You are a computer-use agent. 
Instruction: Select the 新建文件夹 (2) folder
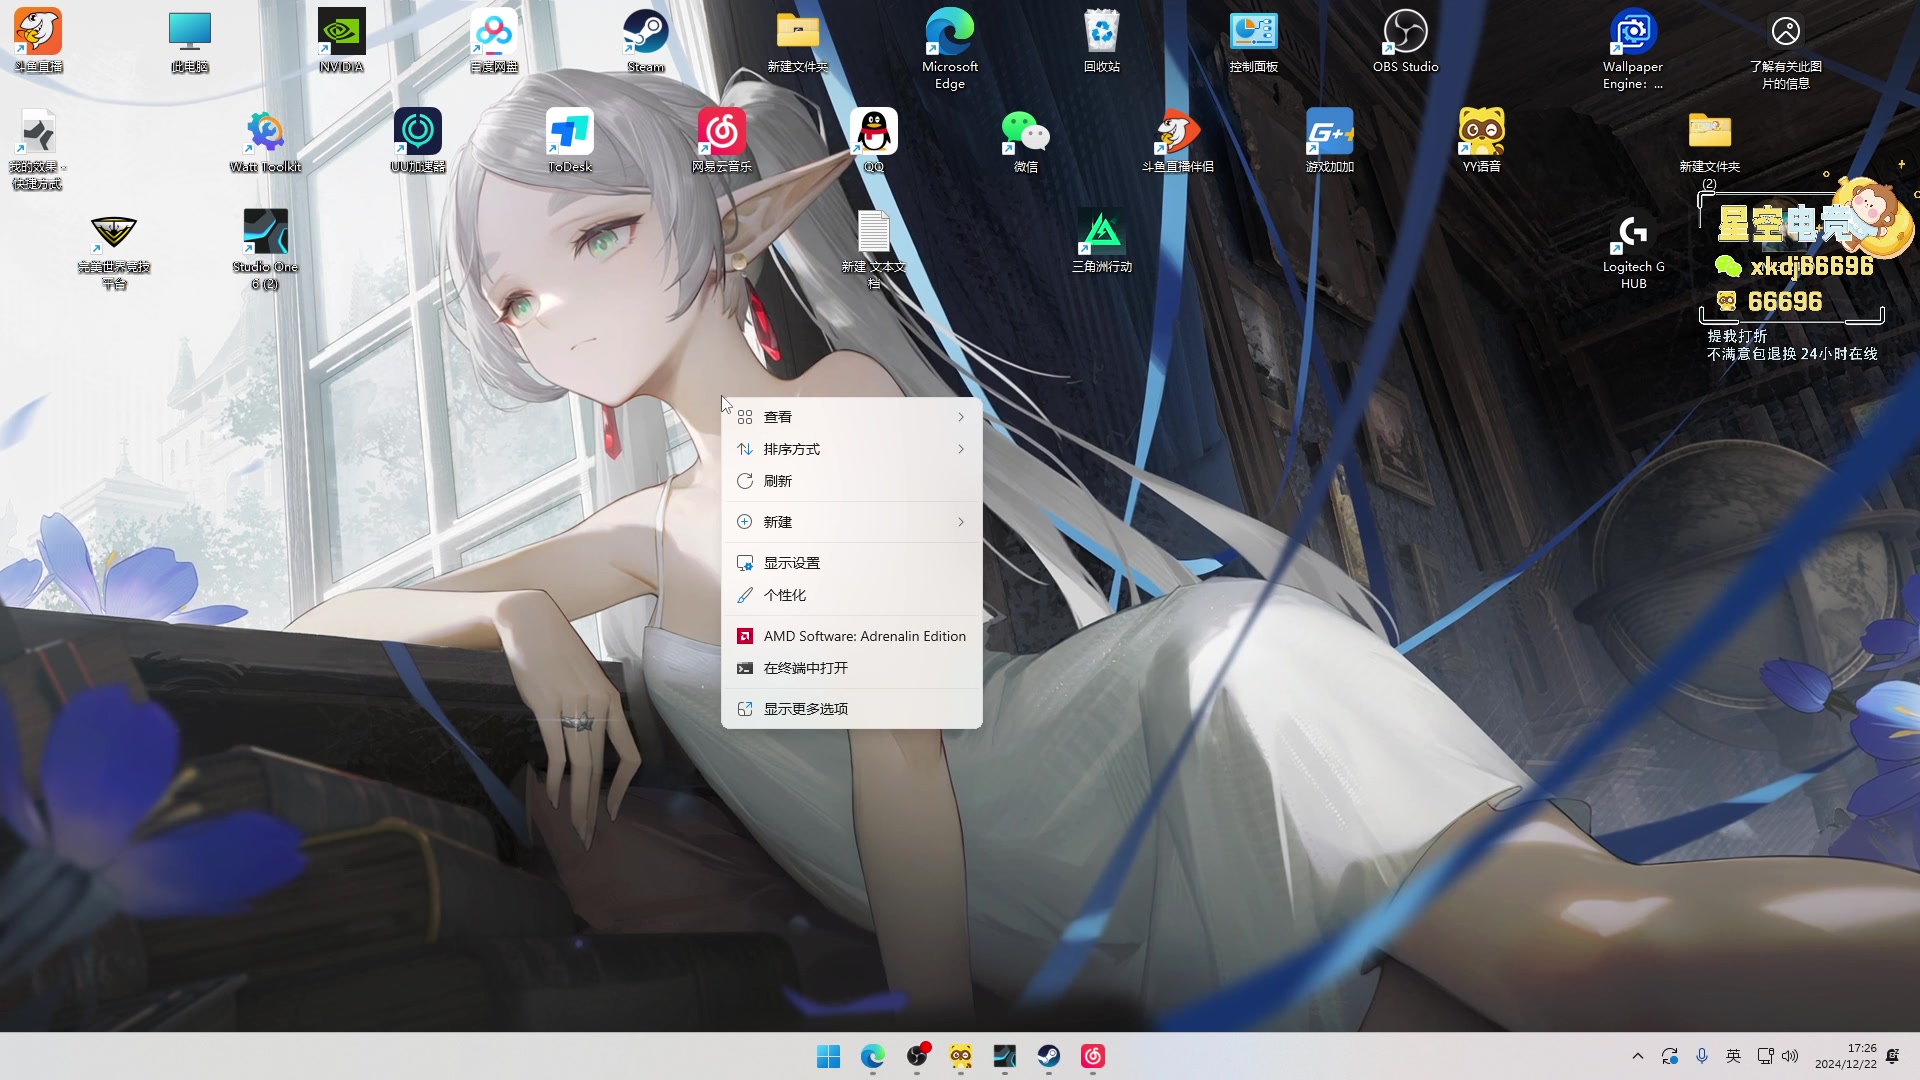pyautogui.click(x=1710, y=149)
